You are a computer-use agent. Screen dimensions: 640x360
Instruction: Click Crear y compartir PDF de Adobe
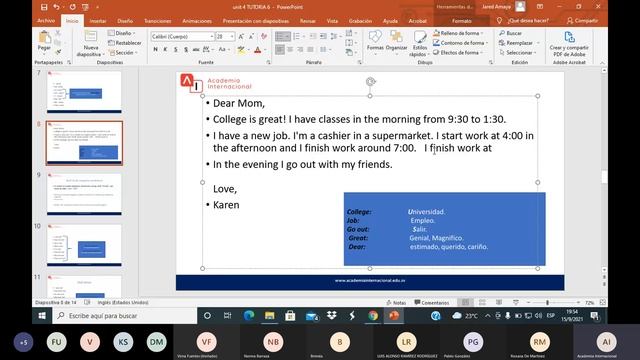[x=569, y=44]
